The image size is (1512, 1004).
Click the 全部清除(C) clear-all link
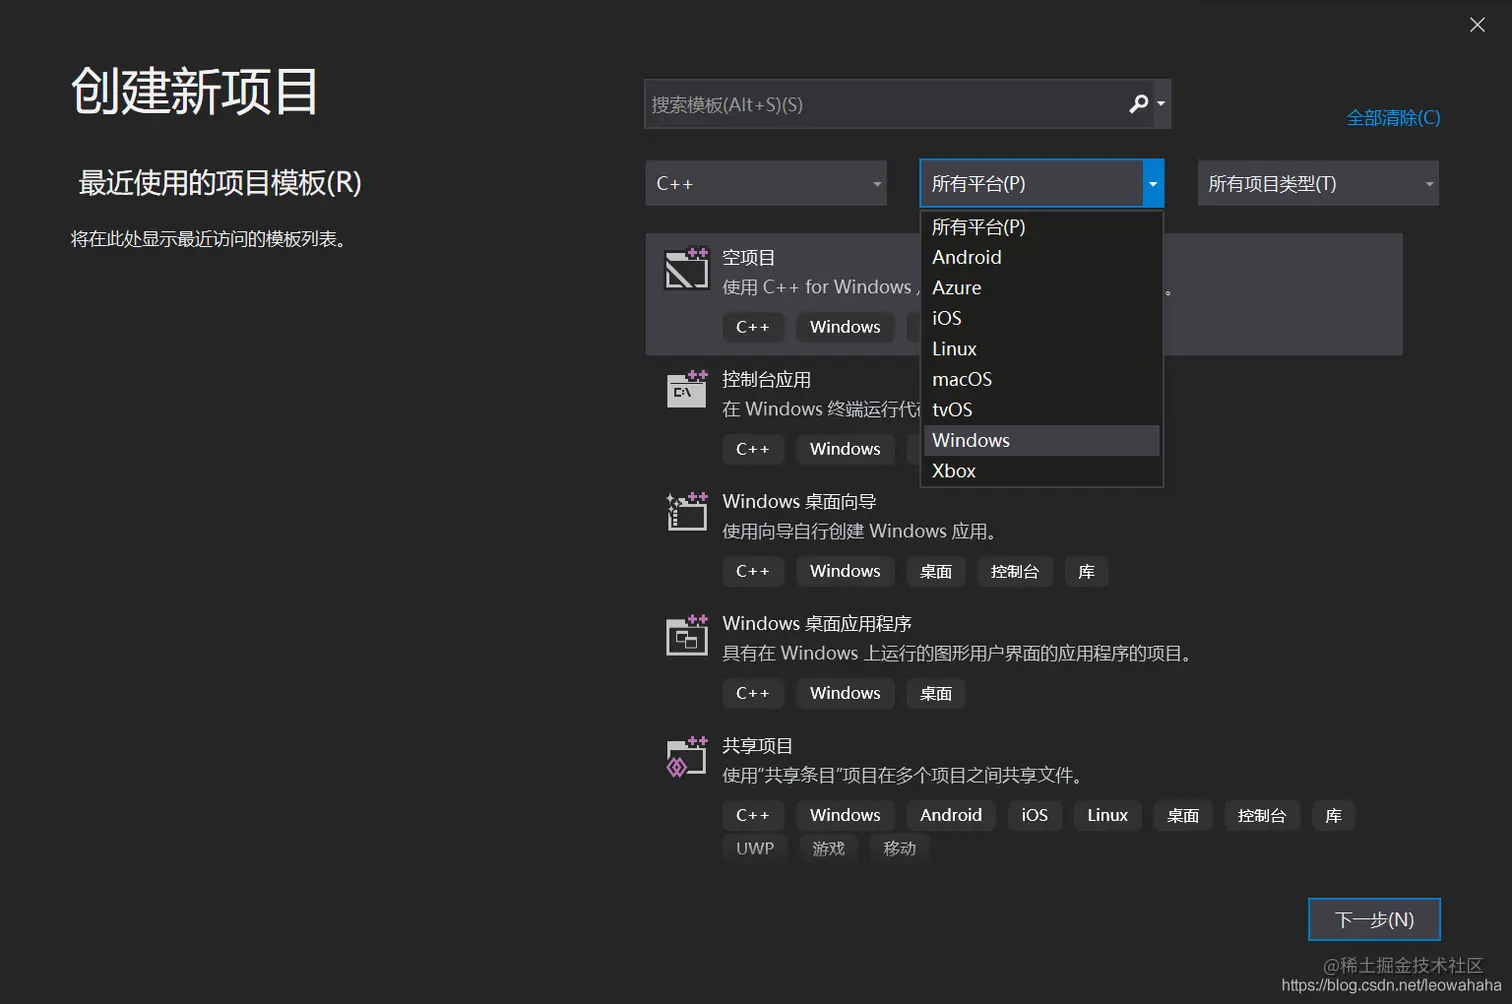[1392, 117]
